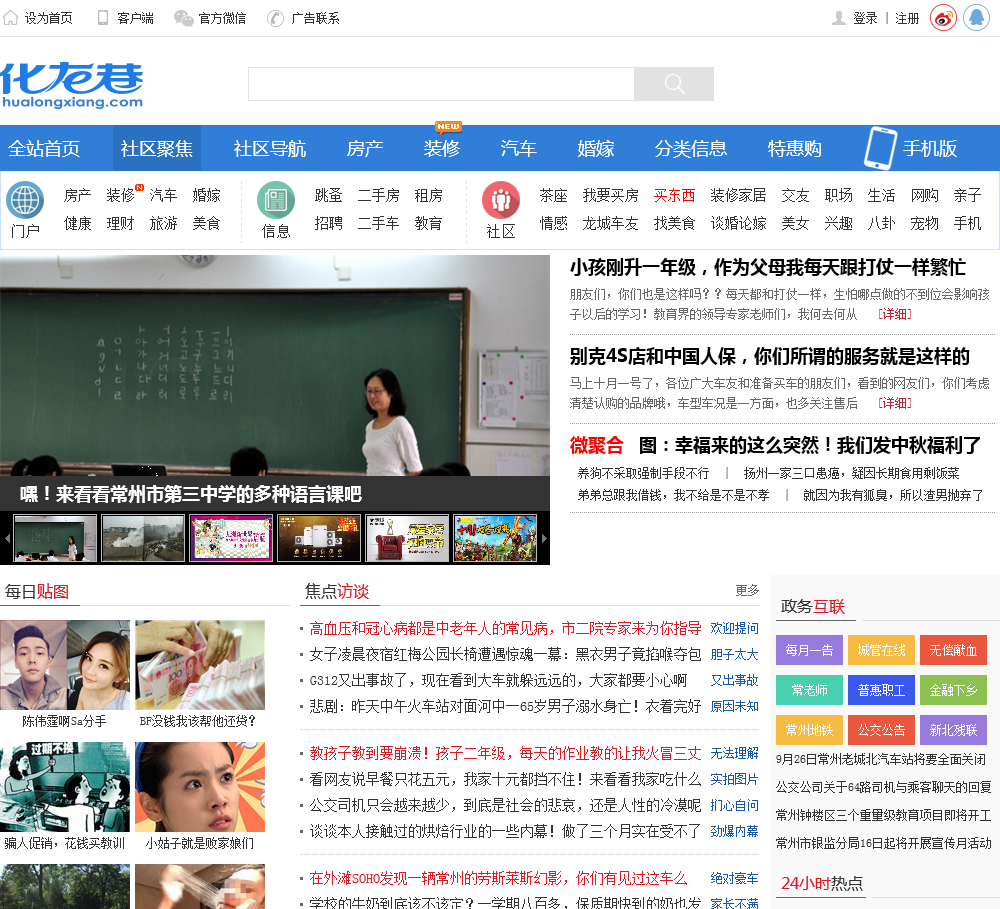Open 图：幸福来的这么突然 headline
This screenshot has width=1000, height=909.
(809, 445)
